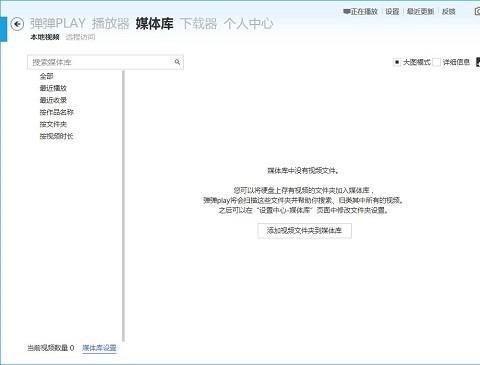Click 添加视频文件夹到媒体库 button
The width and height of the screenshot is (480, 365).
point(304,230)
